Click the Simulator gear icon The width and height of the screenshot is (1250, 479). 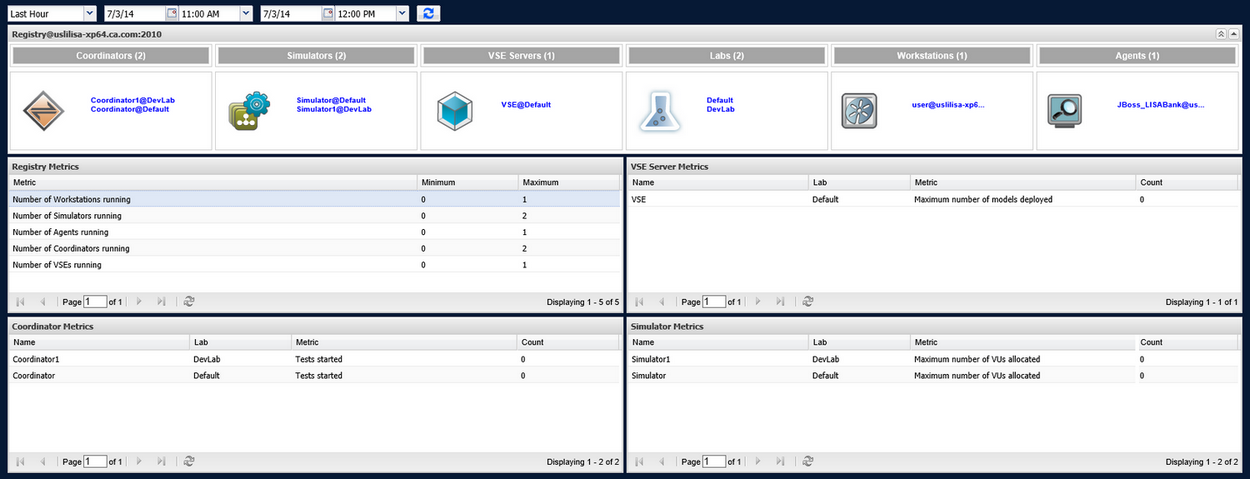pyautogui.click(x=250, y=110)
